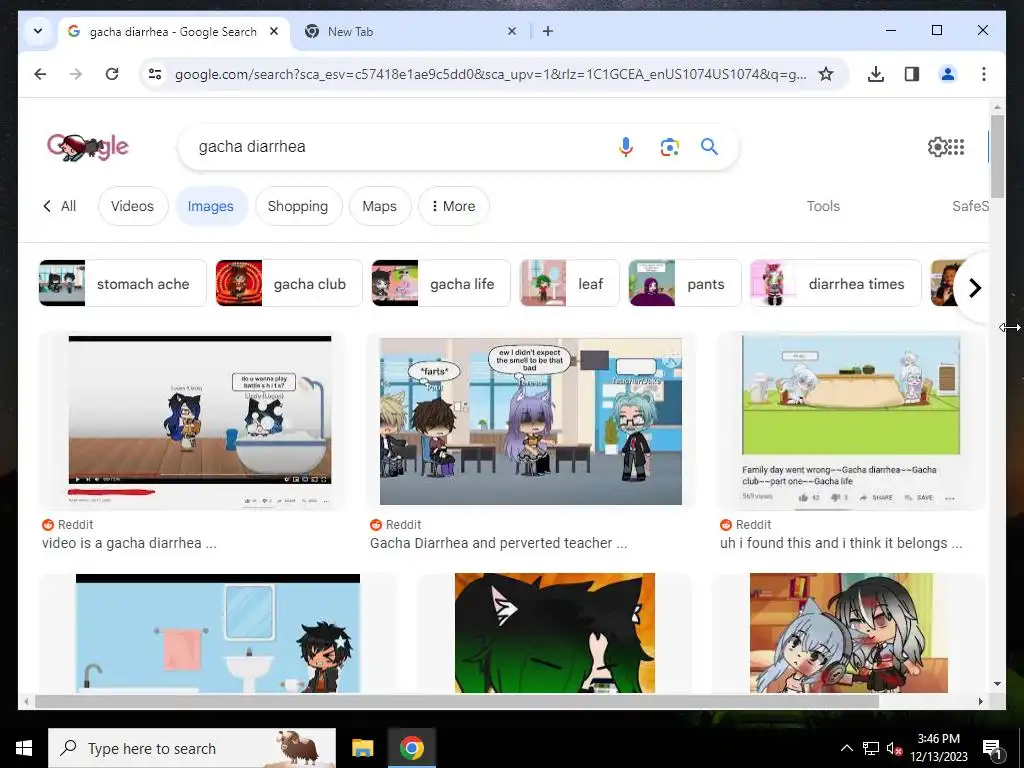
Task: Bookmark this page with the star
Action: pyautogui.click(x=826, y=74)
